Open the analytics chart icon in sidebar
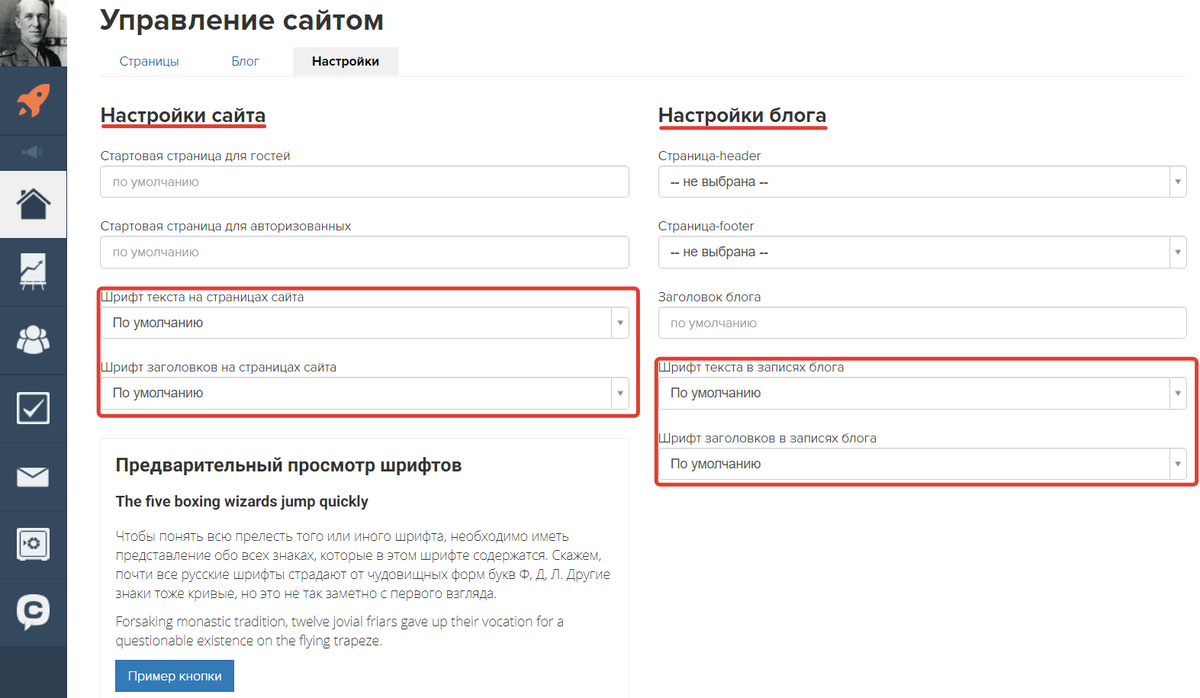 (33, 272)
